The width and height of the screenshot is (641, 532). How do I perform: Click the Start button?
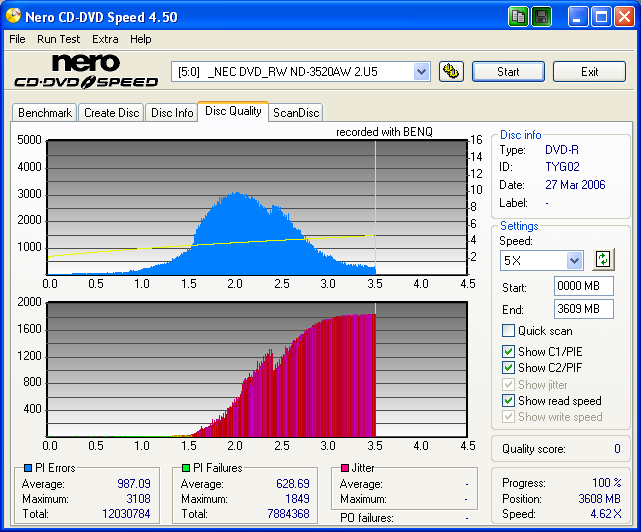coord(508,72)
